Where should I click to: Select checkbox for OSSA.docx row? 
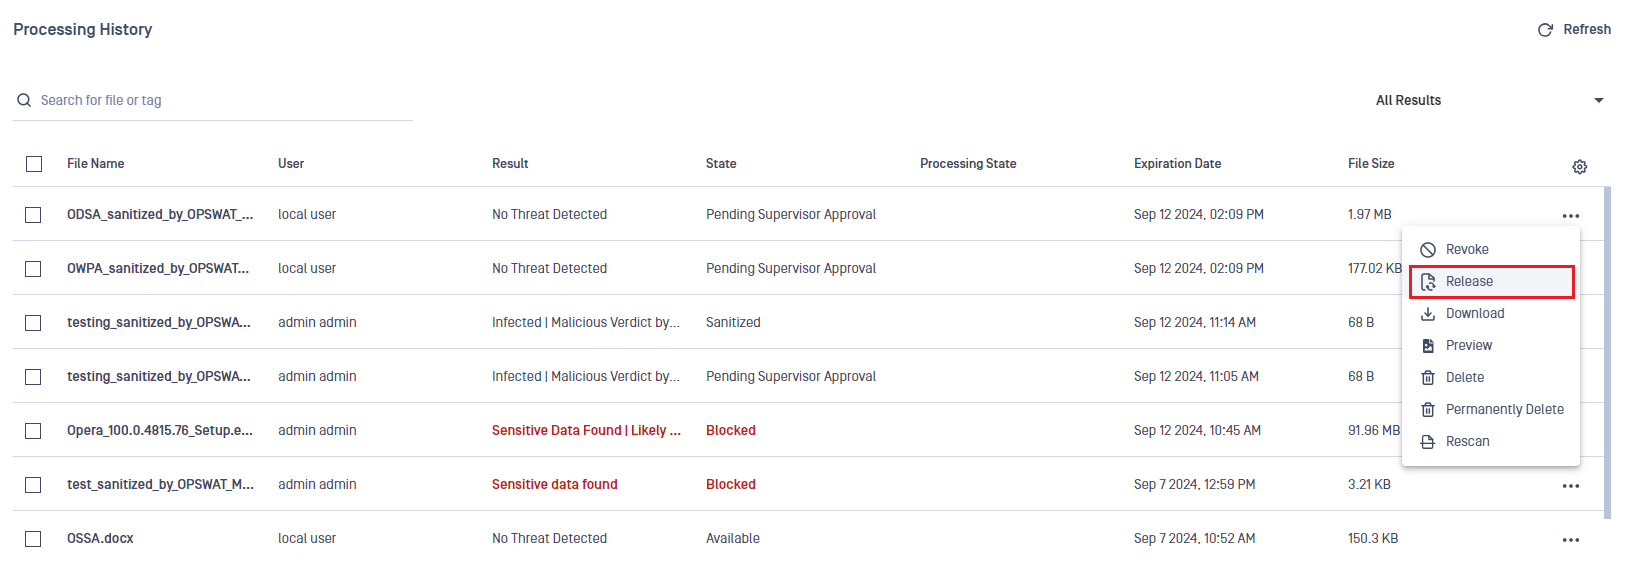(x=33, y=539)
